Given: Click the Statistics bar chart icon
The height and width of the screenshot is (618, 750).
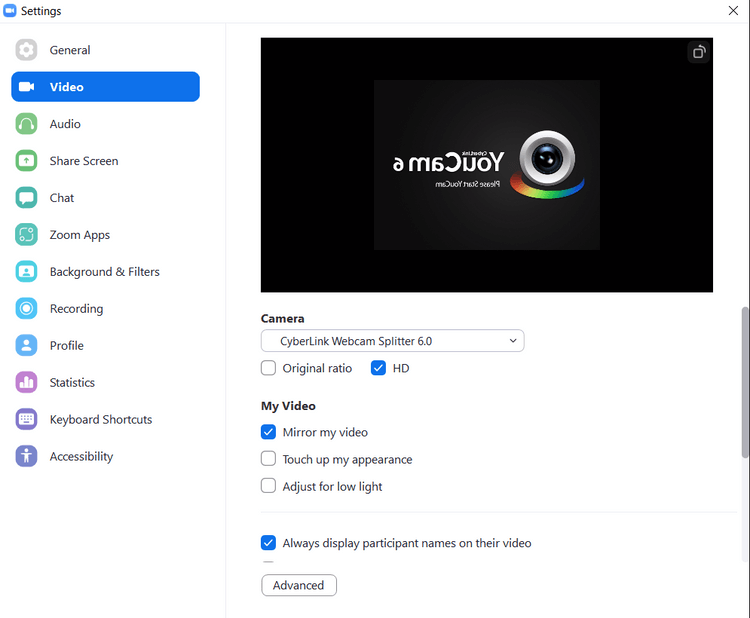Looking at the screenshot, I should point(26,382).
